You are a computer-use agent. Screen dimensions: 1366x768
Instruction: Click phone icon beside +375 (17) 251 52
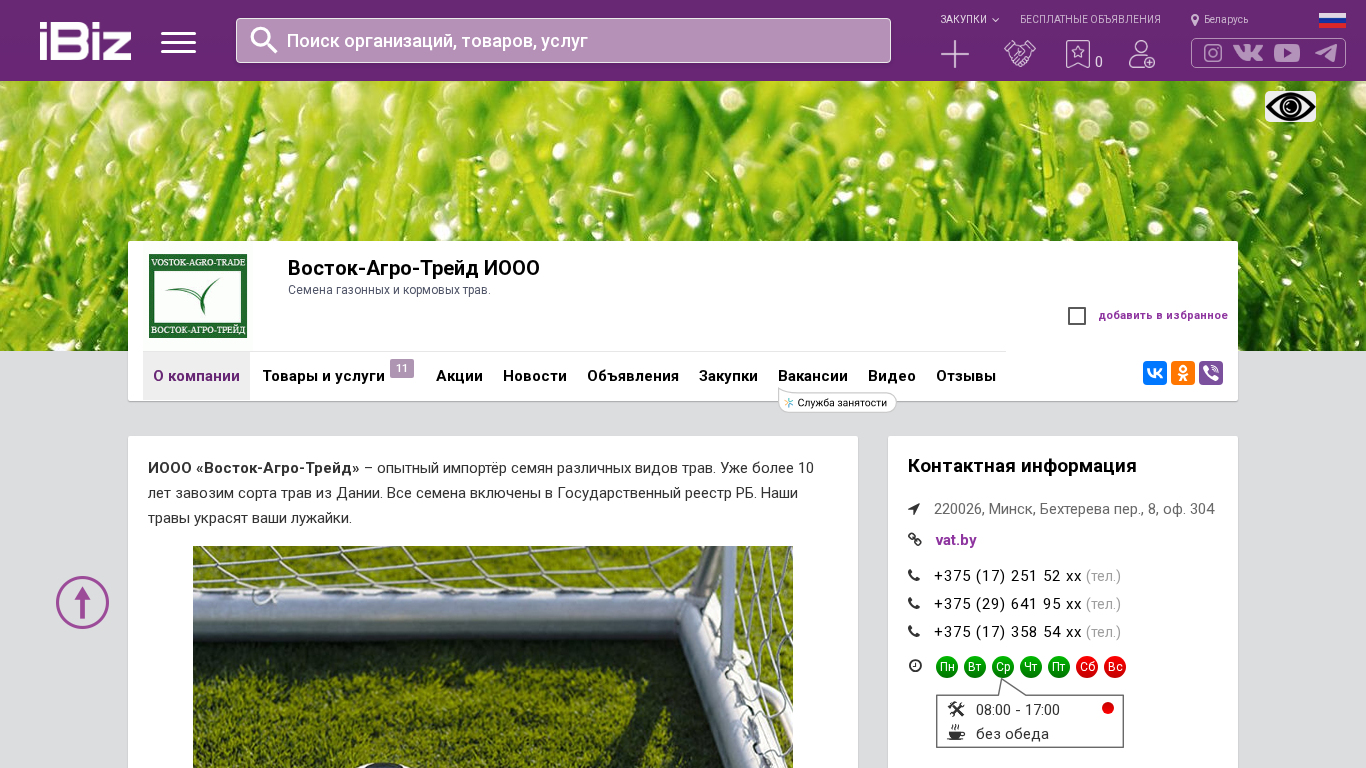(x=914, y=576)
